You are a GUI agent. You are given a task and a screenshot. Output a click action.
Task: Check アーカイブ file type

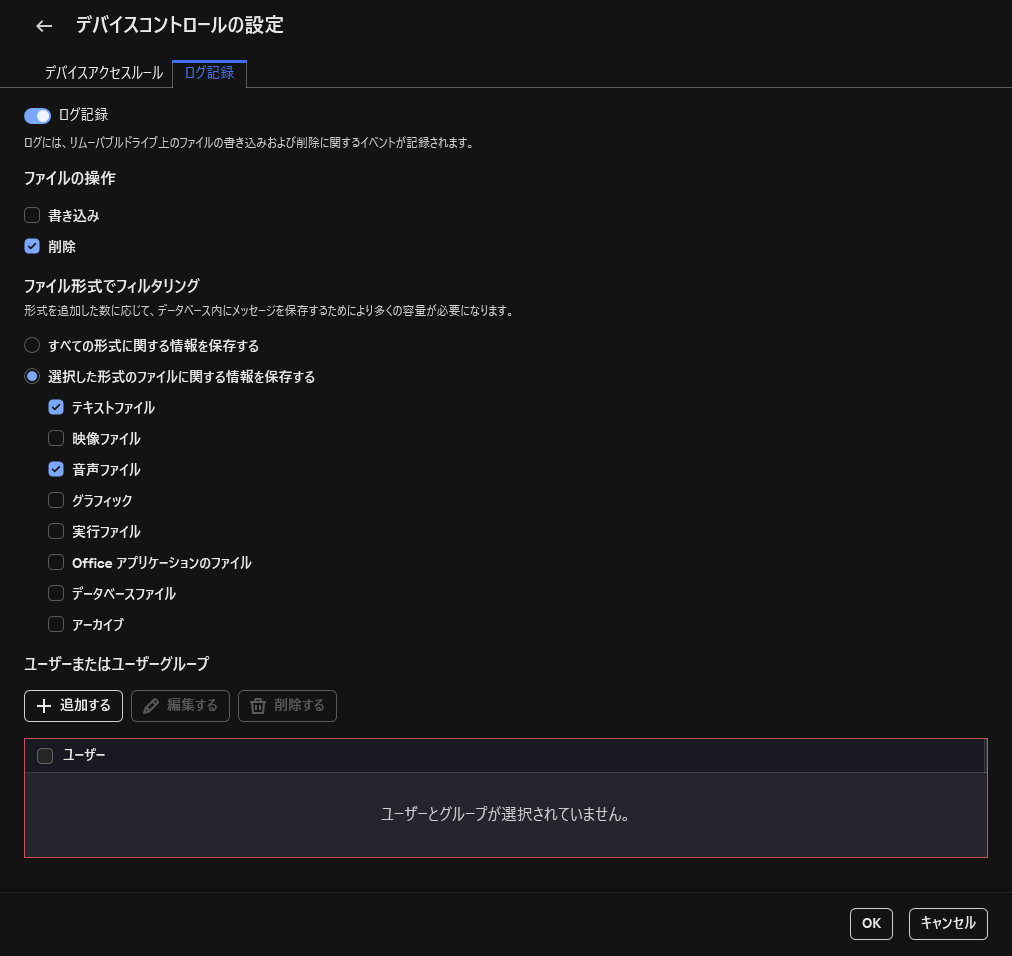(x=56, y=624)
